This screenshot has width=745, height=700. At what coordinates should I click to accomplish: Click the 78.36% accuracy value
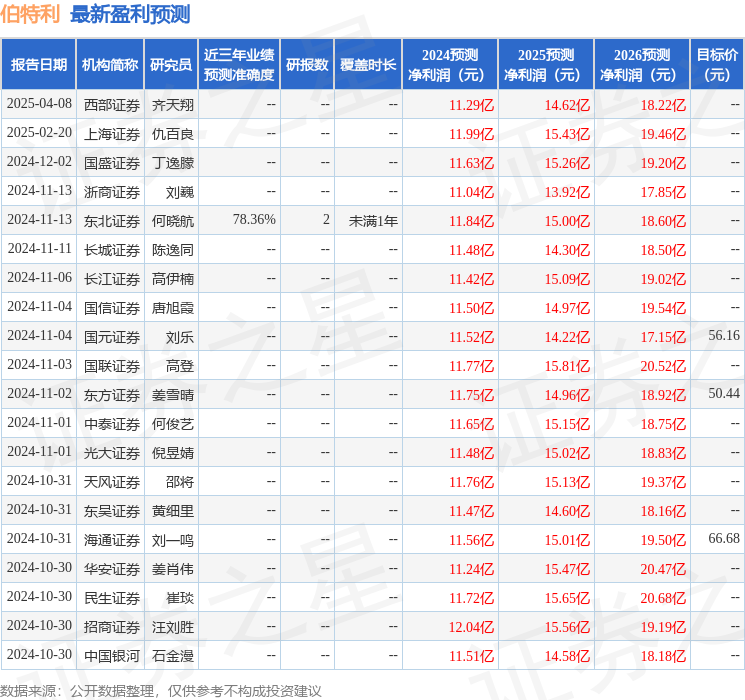pos(254,220)
